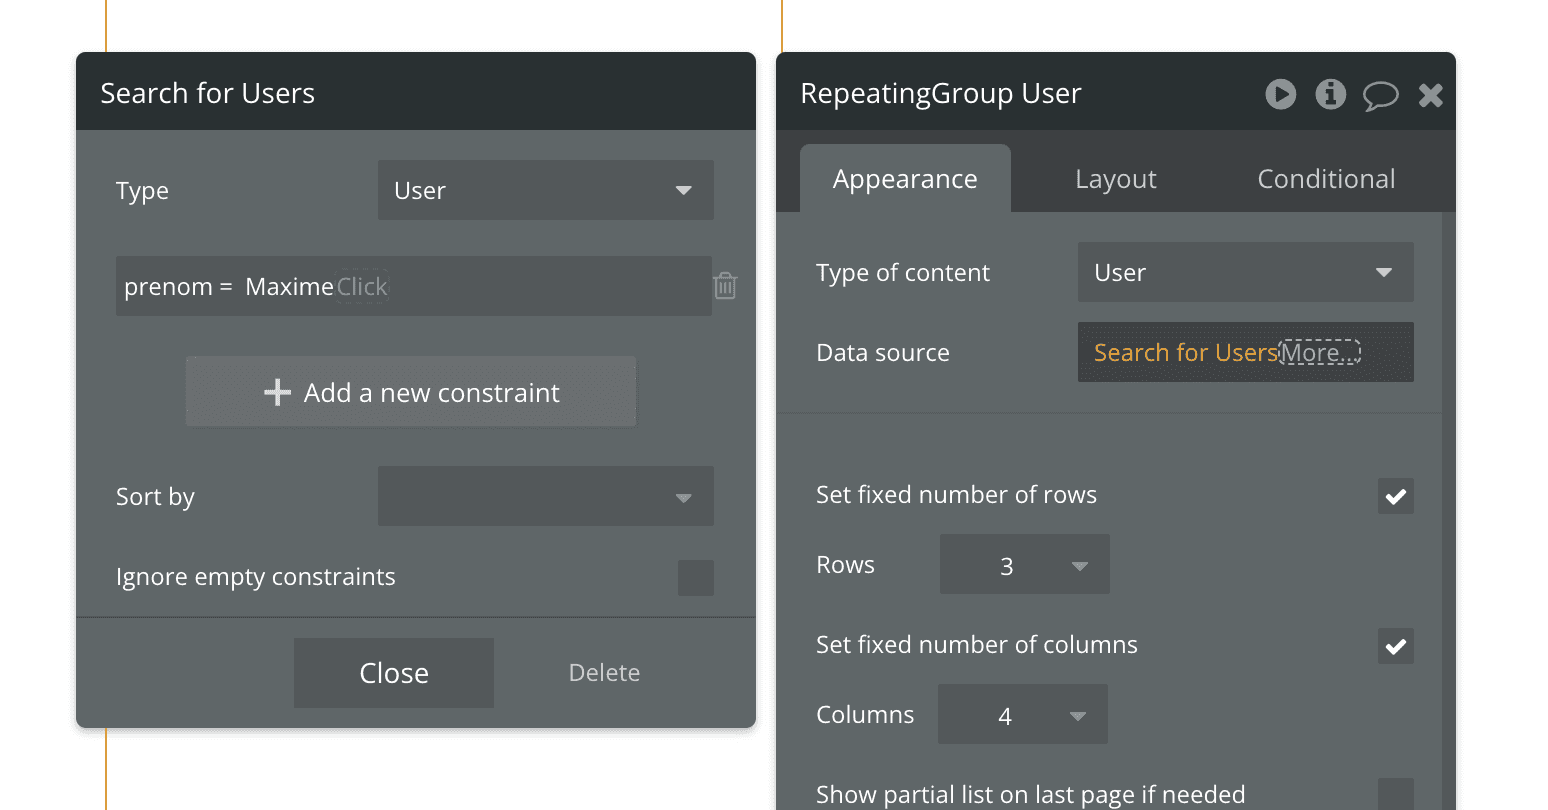Click the Delete search link
The image size is (1548, 810).
604,673
